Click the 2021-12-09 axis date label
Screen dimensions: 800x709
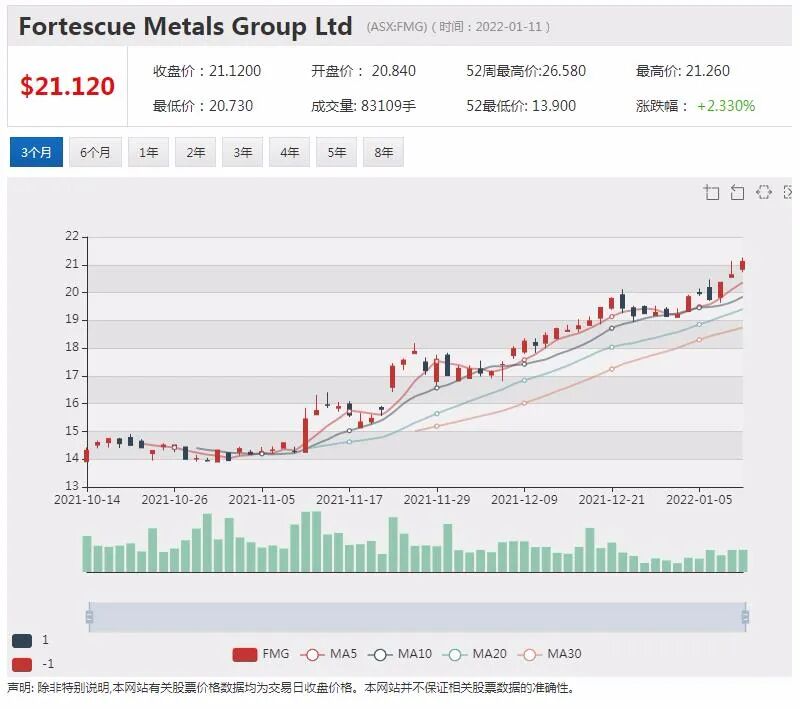coord(524,499)
